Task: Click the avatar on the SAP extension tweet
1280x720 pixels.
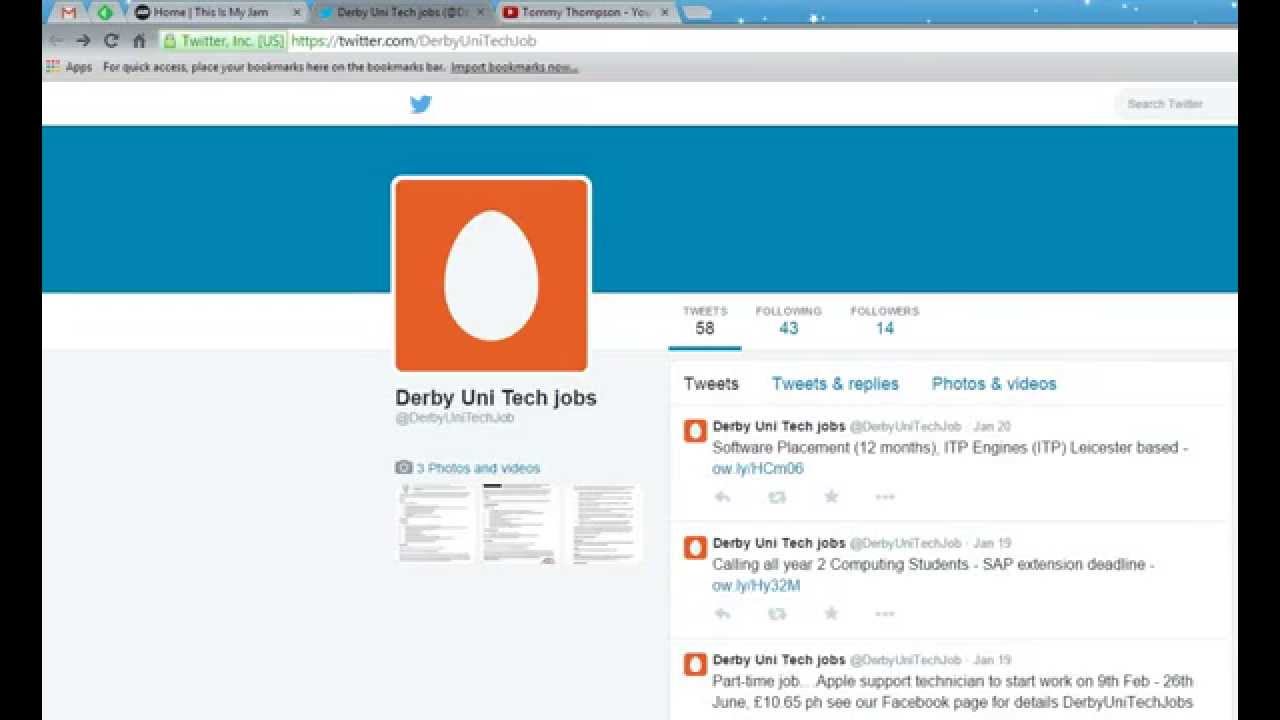Action: click(x=695, y=548)
